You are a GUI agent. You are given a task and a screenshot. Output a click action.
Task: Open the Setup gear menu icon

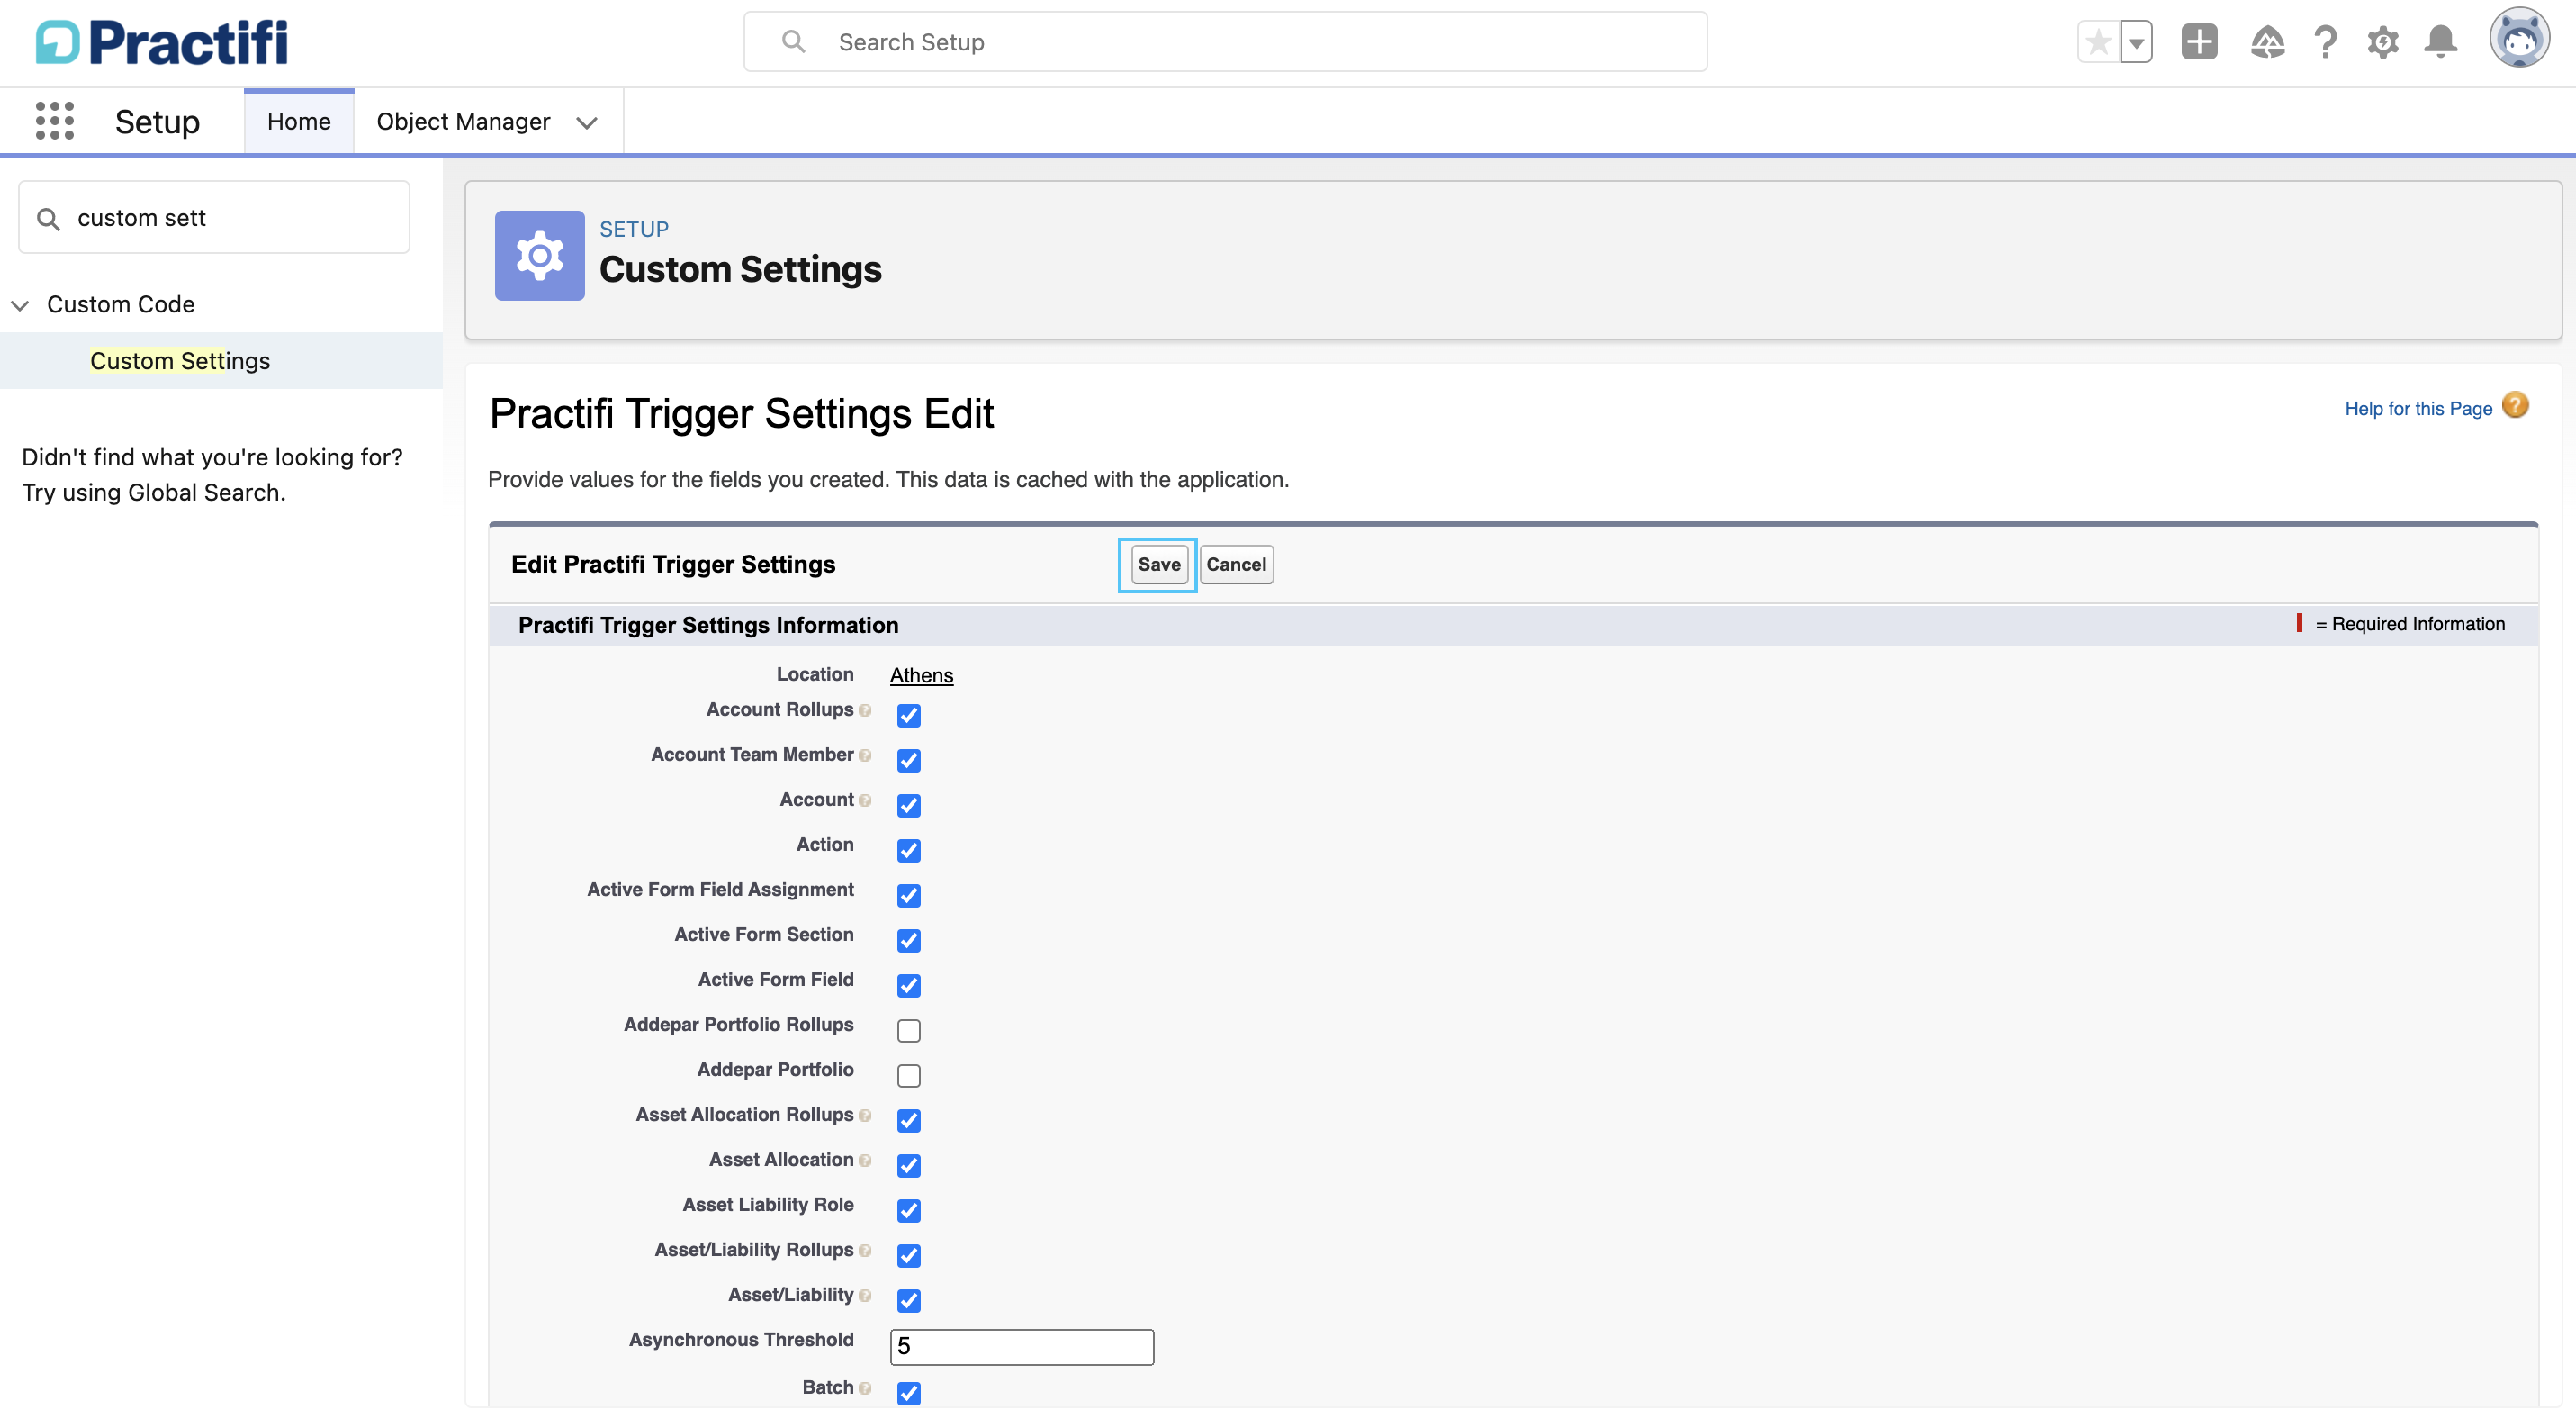click(x=2383, y=42)
